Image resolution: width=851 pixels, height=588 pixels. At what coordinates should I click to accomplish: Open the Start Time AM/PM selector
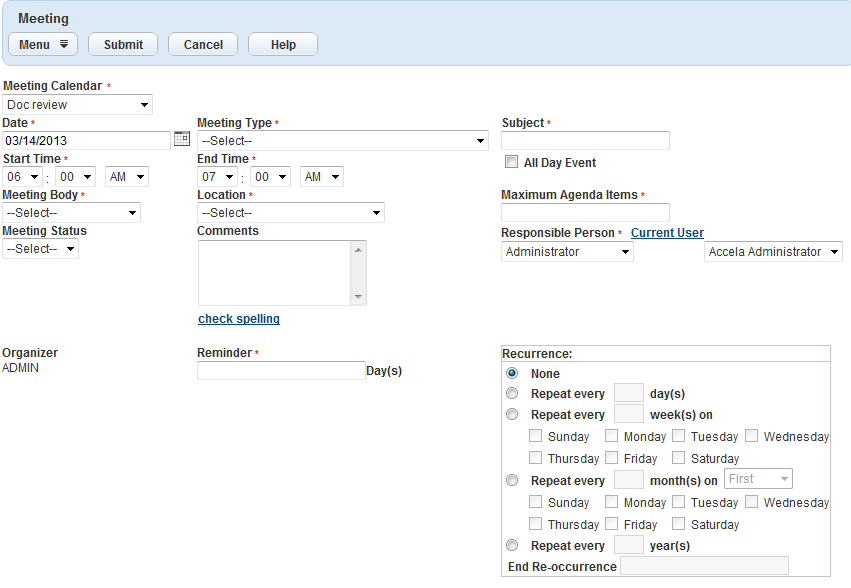tap(127, 177)
